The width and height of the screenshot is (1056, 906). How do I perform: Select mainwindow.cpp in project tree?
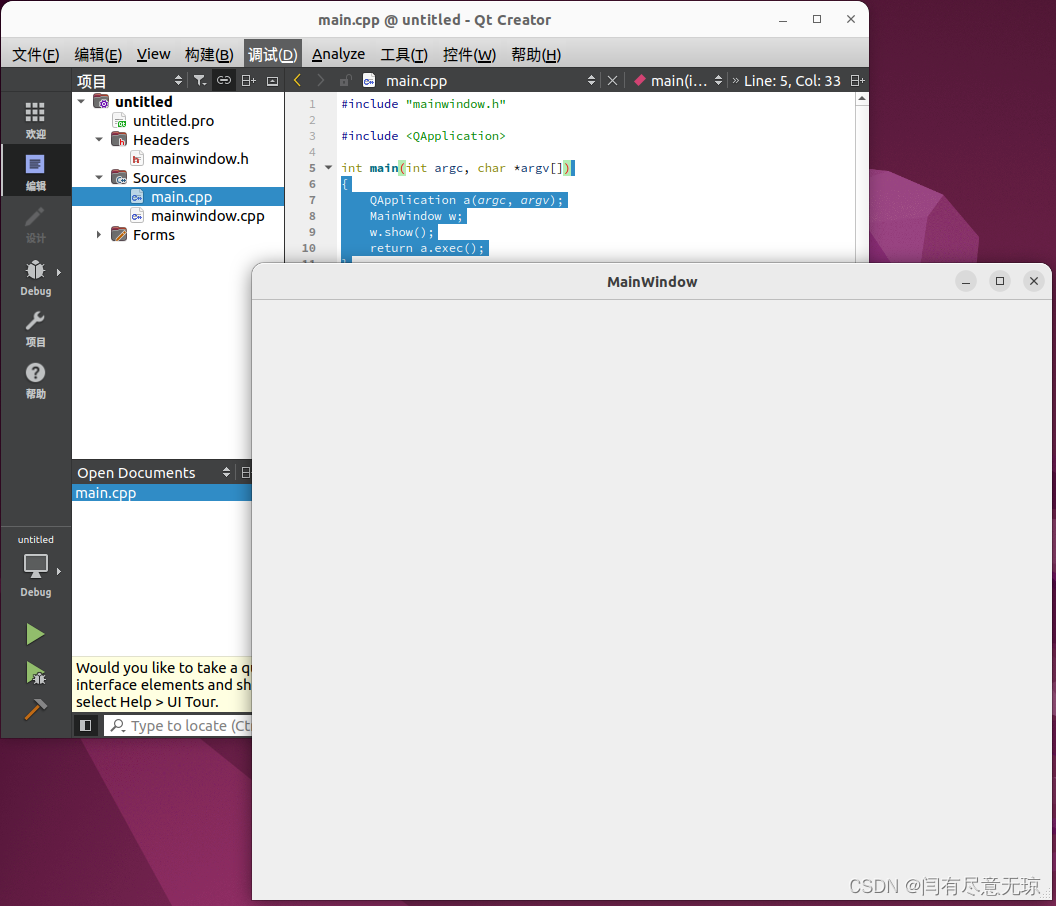[207, 216]
